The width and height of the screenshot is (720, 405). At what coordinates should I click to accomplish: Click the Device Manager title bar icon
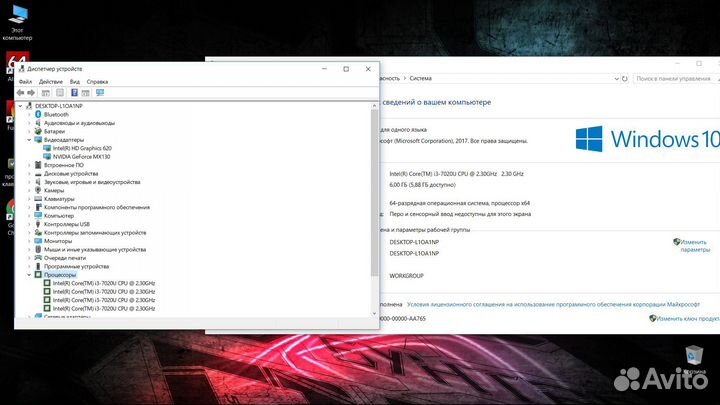tap(22, 69)
